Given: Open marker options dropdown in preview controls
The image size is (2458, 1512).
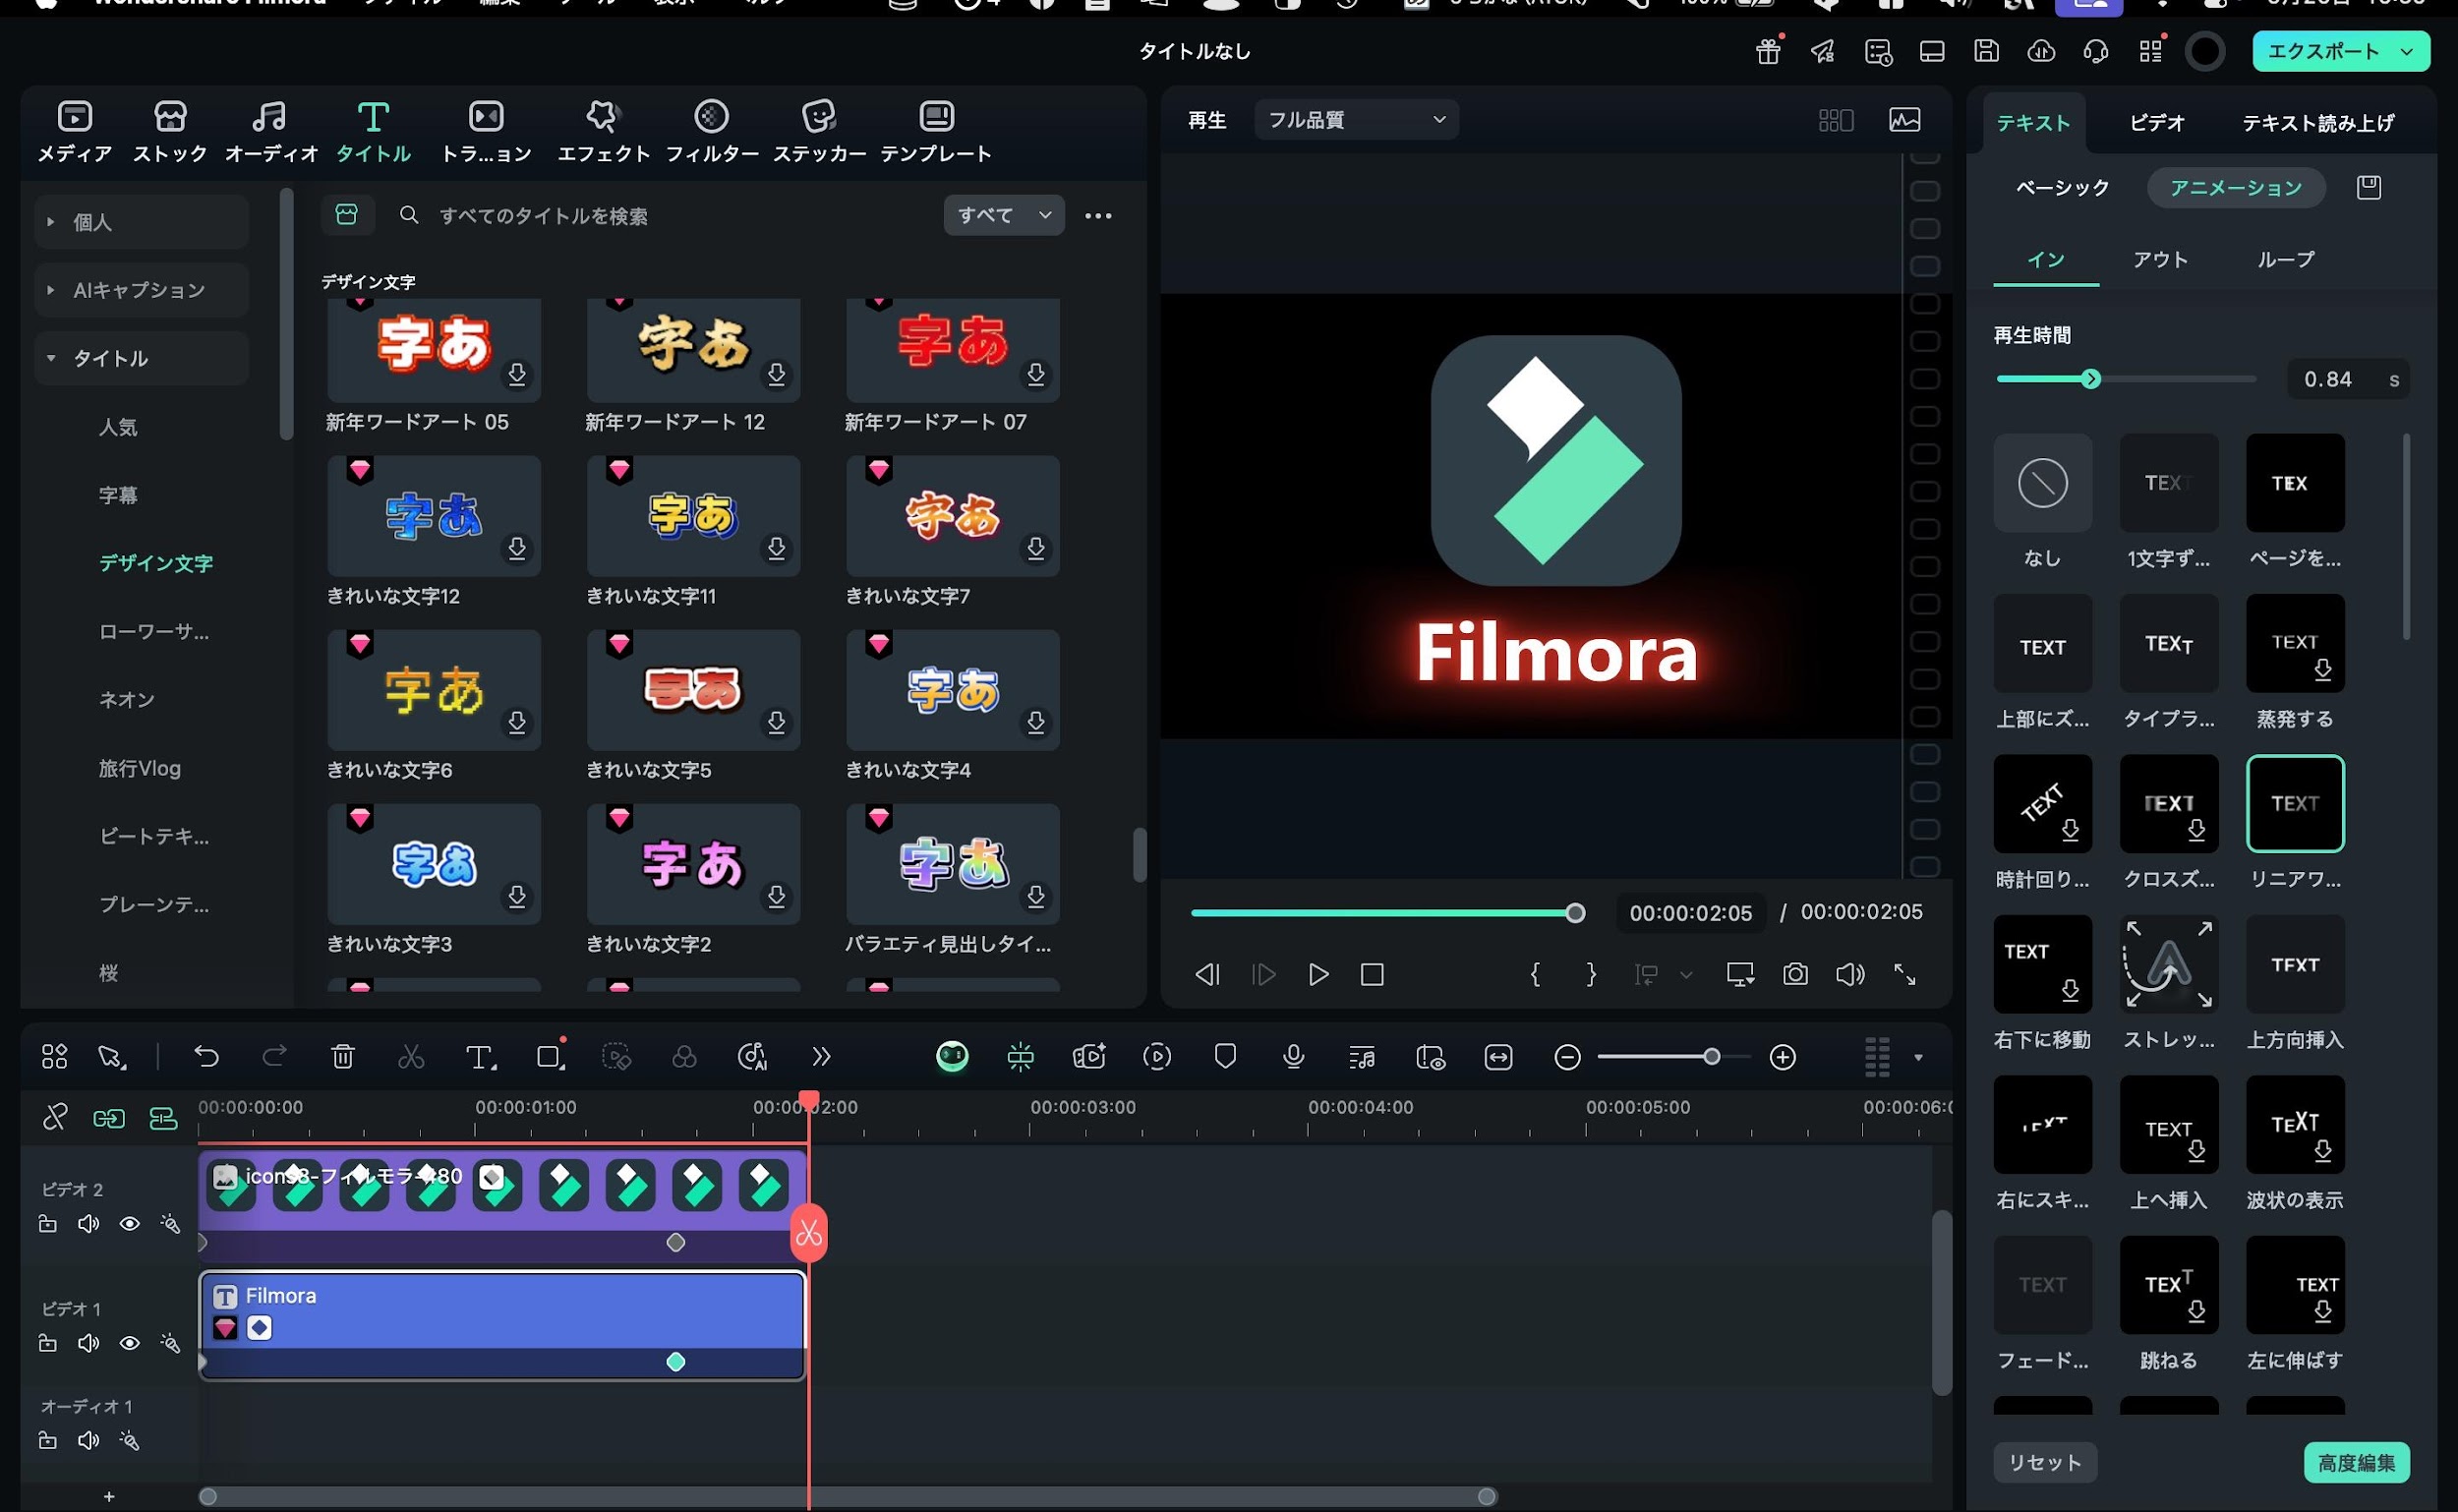Looking at the screenshot, I should 1686,975.
